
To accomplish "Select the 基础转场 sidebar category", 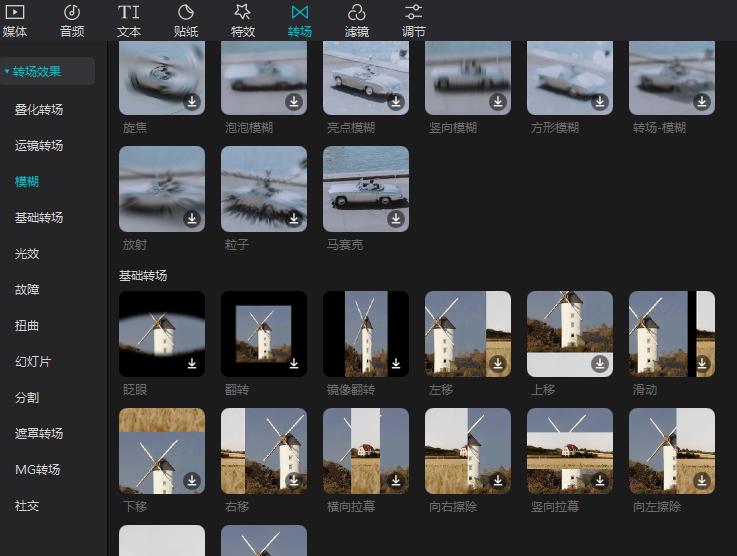I will coord(39,218).
